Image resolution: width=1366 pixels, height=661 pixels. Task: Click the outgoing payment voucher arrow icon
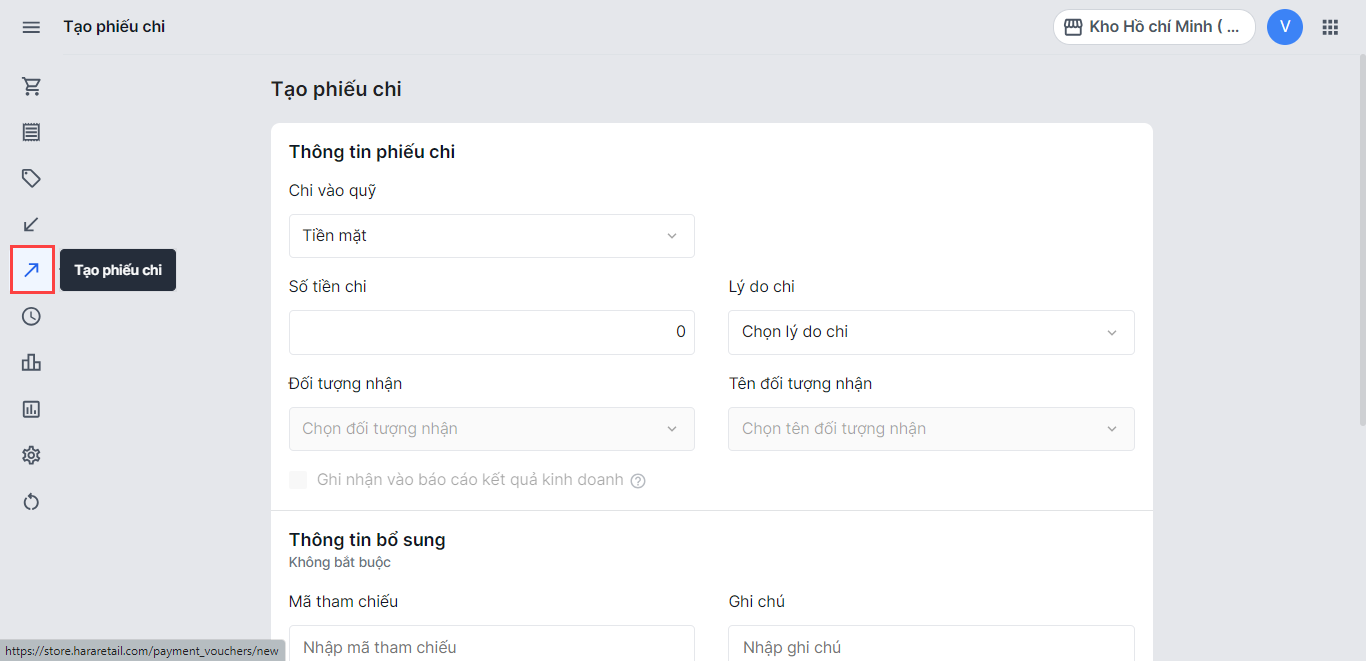pyautogui.click(x=32, y=270)
